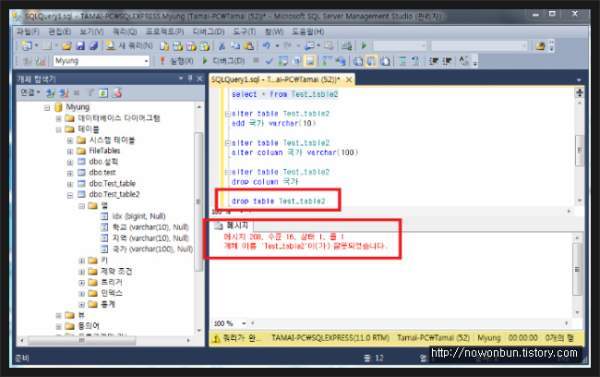Open the File menu (파일)

pos(28,31)
